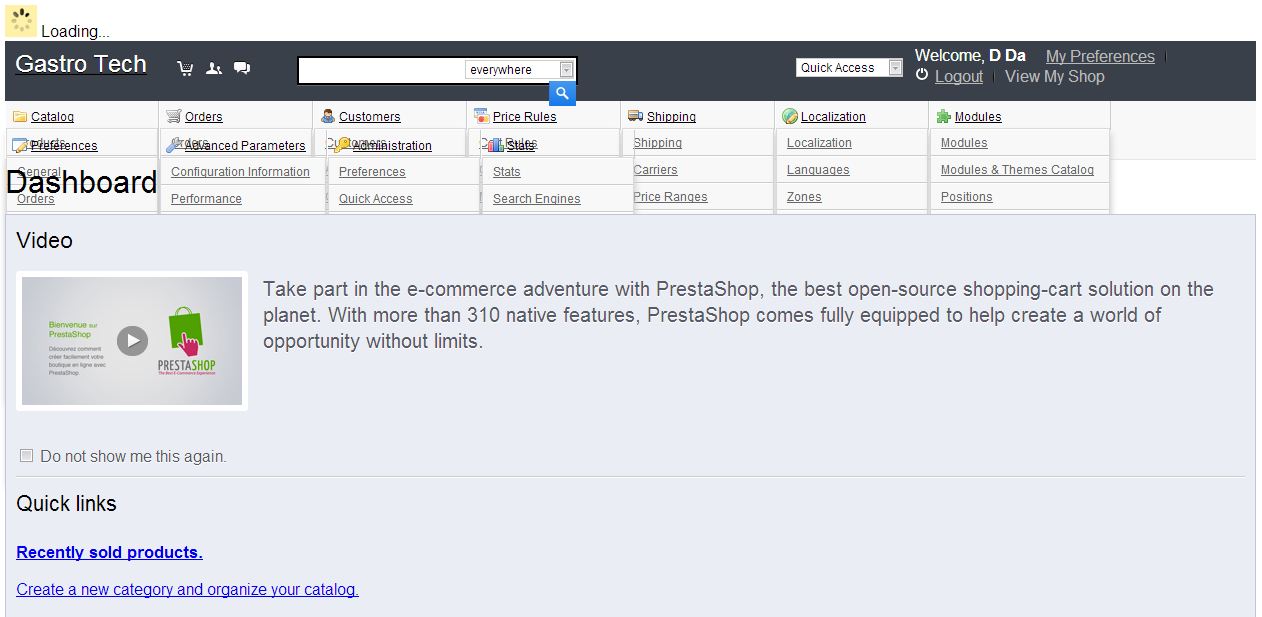
Task: Click the power icon beside Logout
Action: click(922, 76)
